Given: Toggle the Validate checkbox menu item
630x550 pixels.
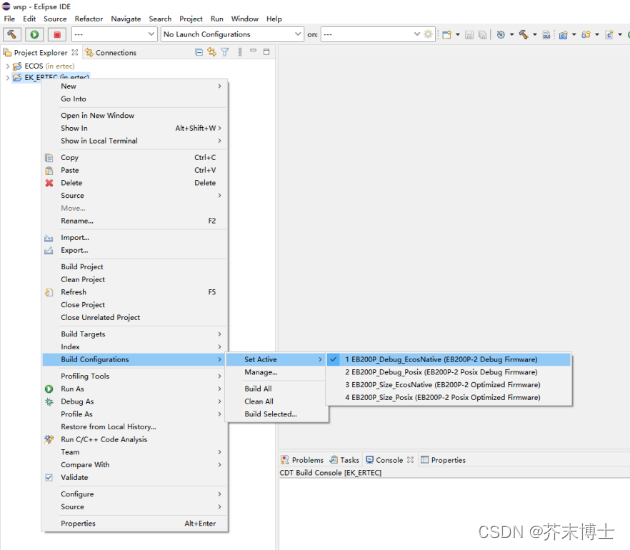Looking at the screenshot, I should [x=135, y=477].
